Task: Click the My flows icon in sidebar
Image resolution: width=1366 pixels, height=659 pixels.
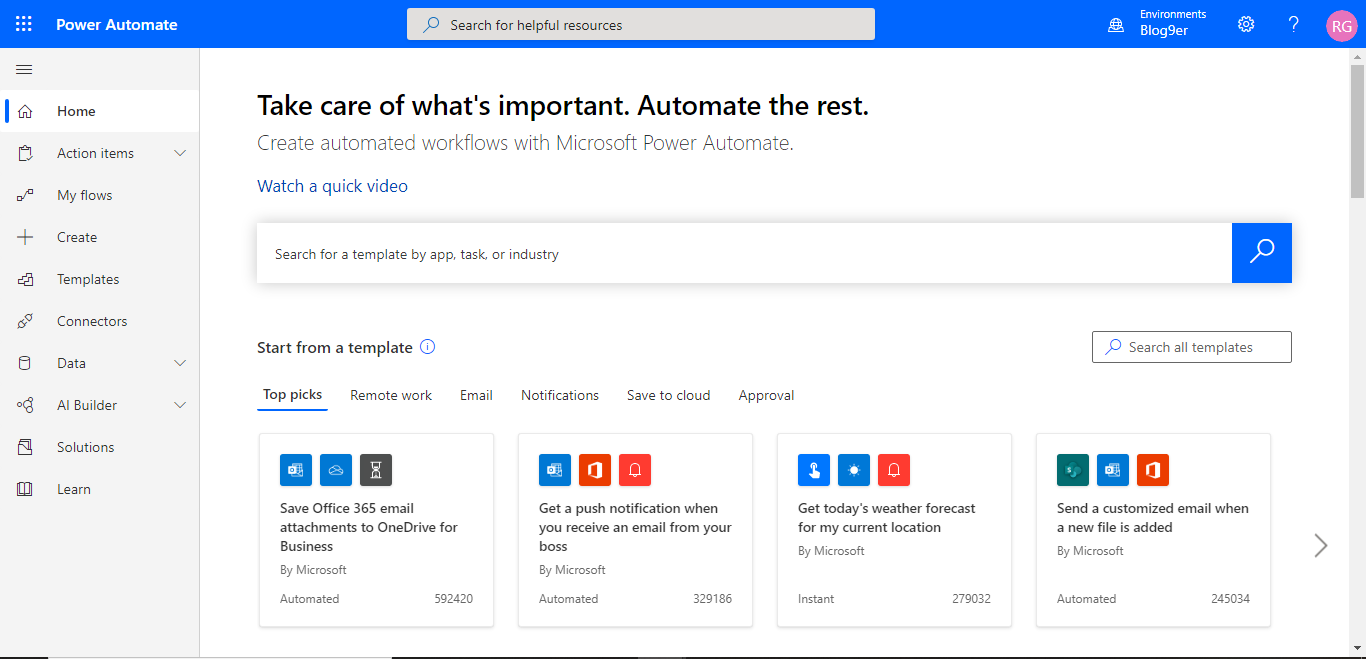Action: [x=26, y=195]
